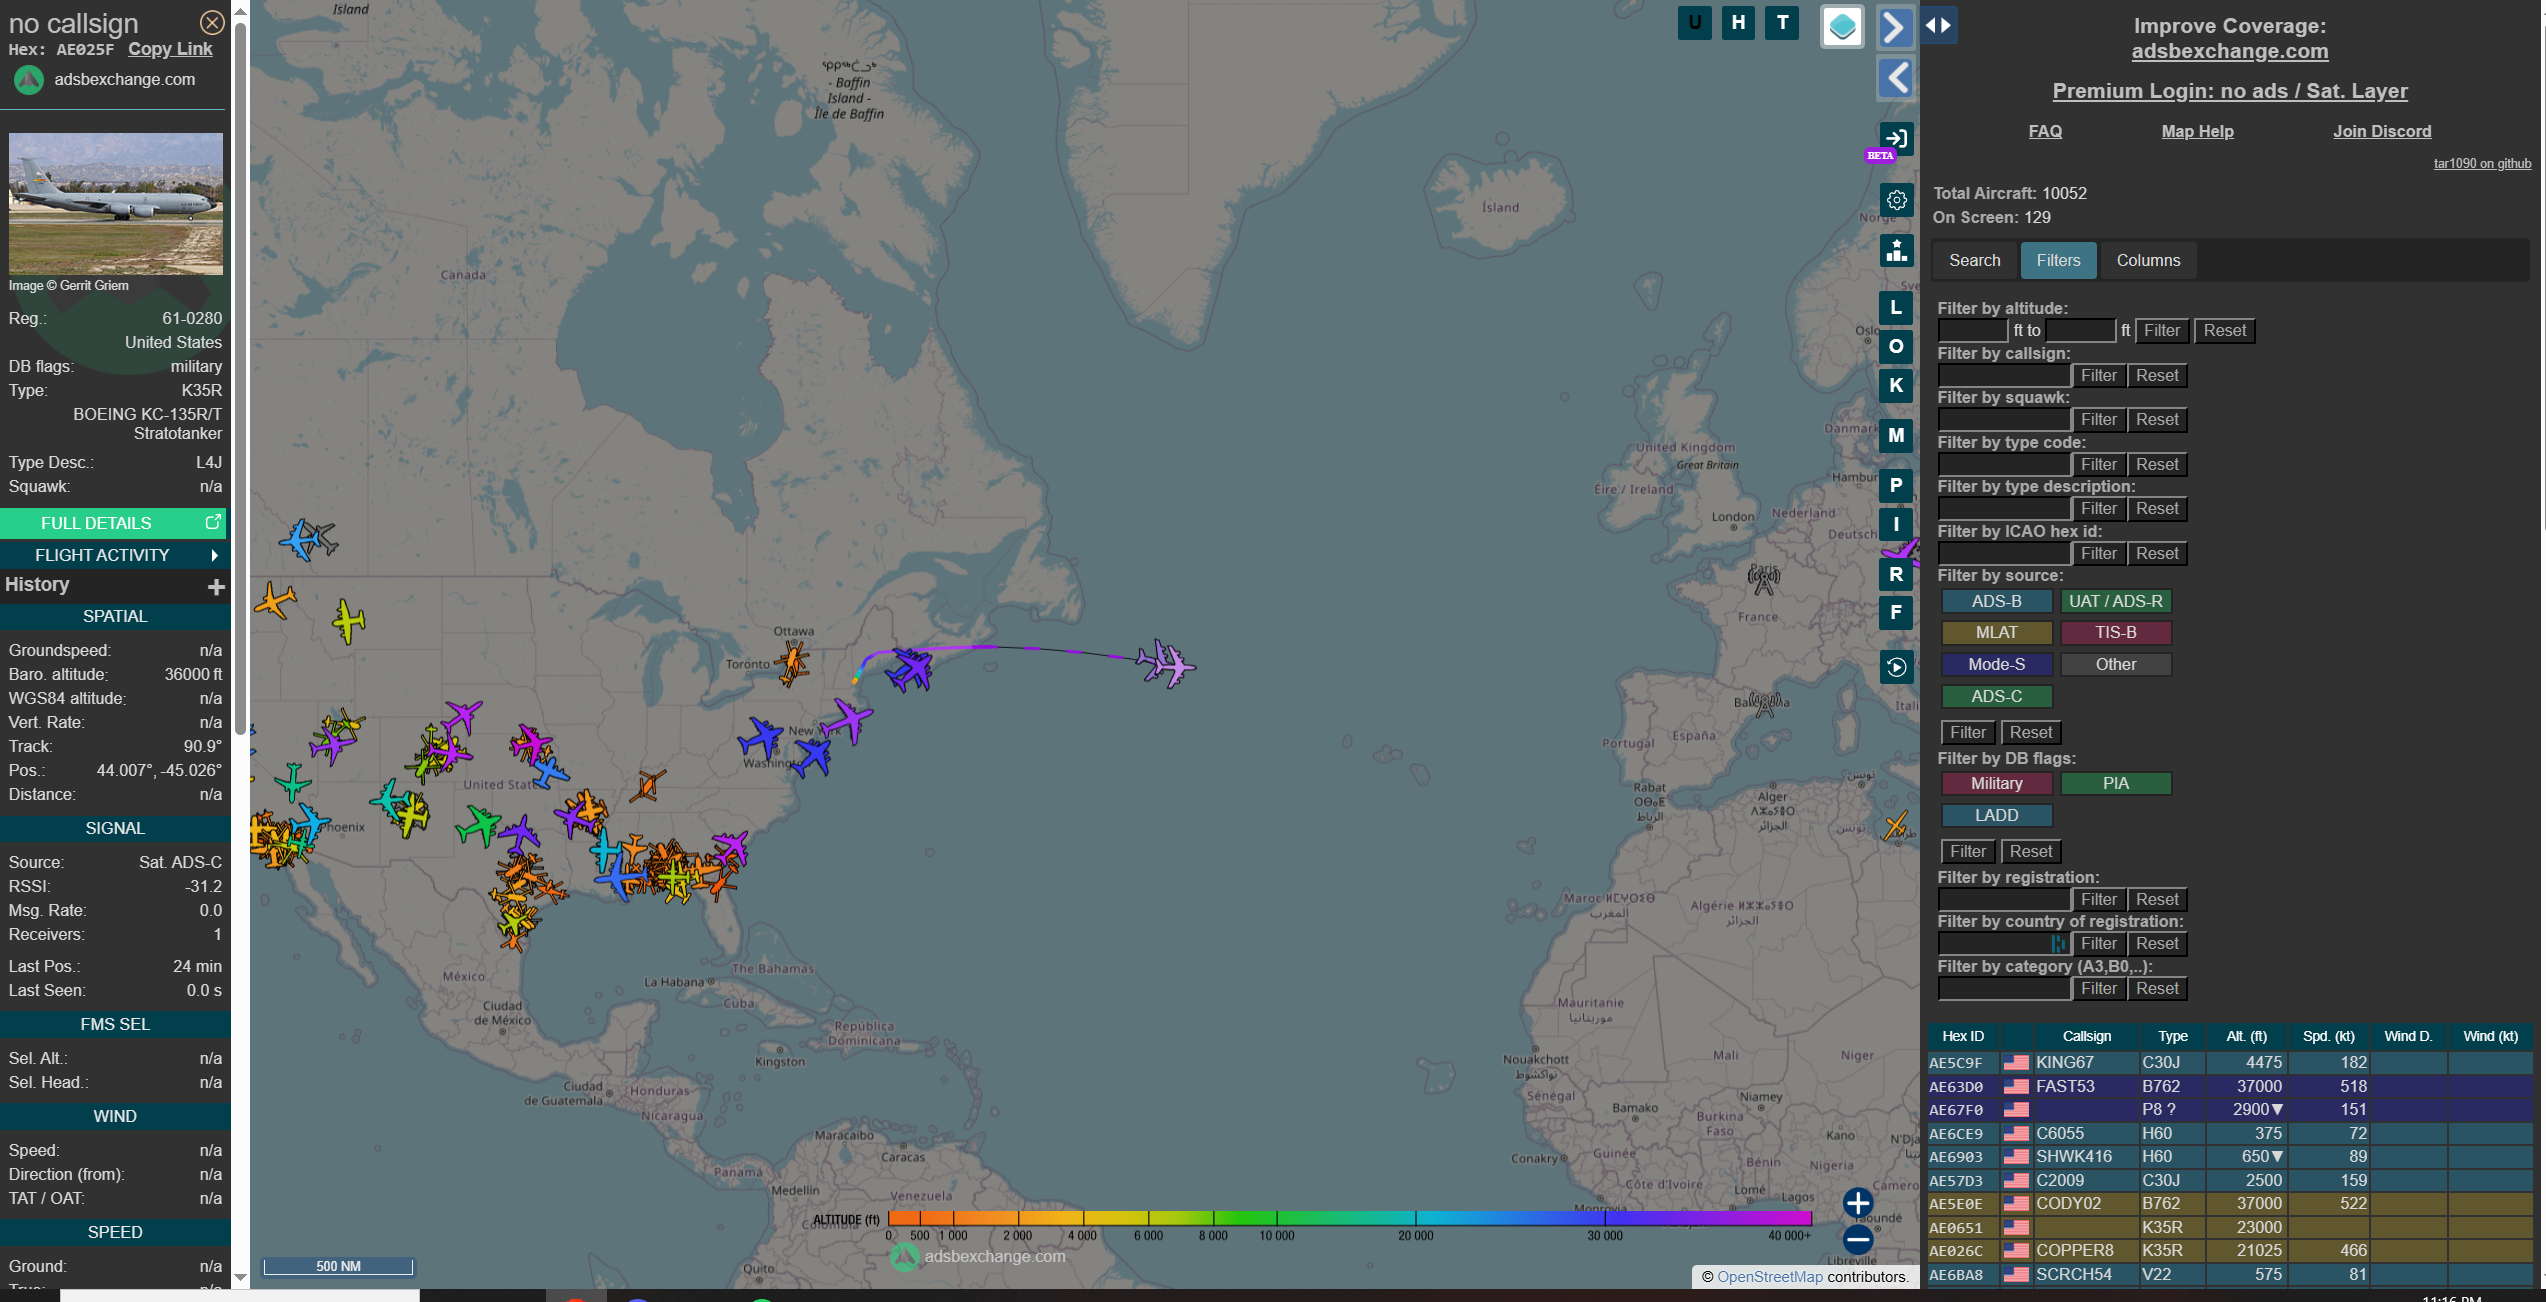Toggle the UAT / ADS-R source filter
2546x1302 pixels.
2115,602
